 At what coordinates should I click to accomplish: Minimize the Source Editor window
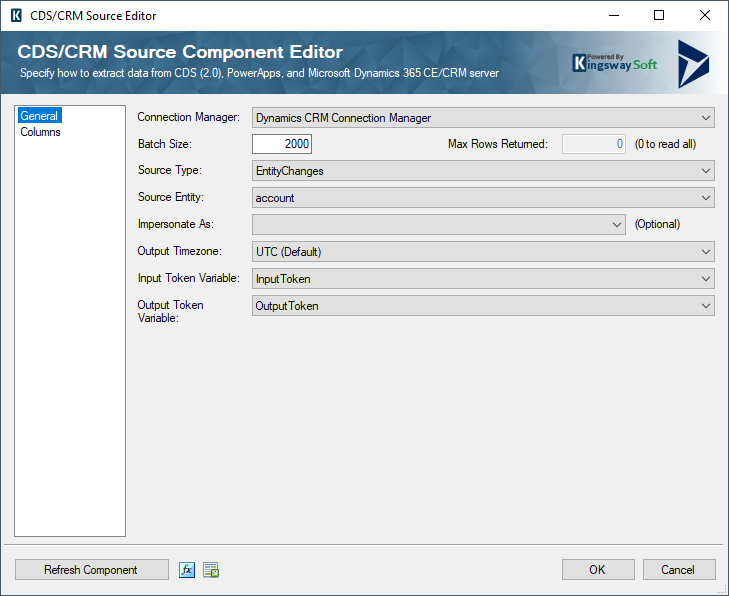click(x=614, y=15)
